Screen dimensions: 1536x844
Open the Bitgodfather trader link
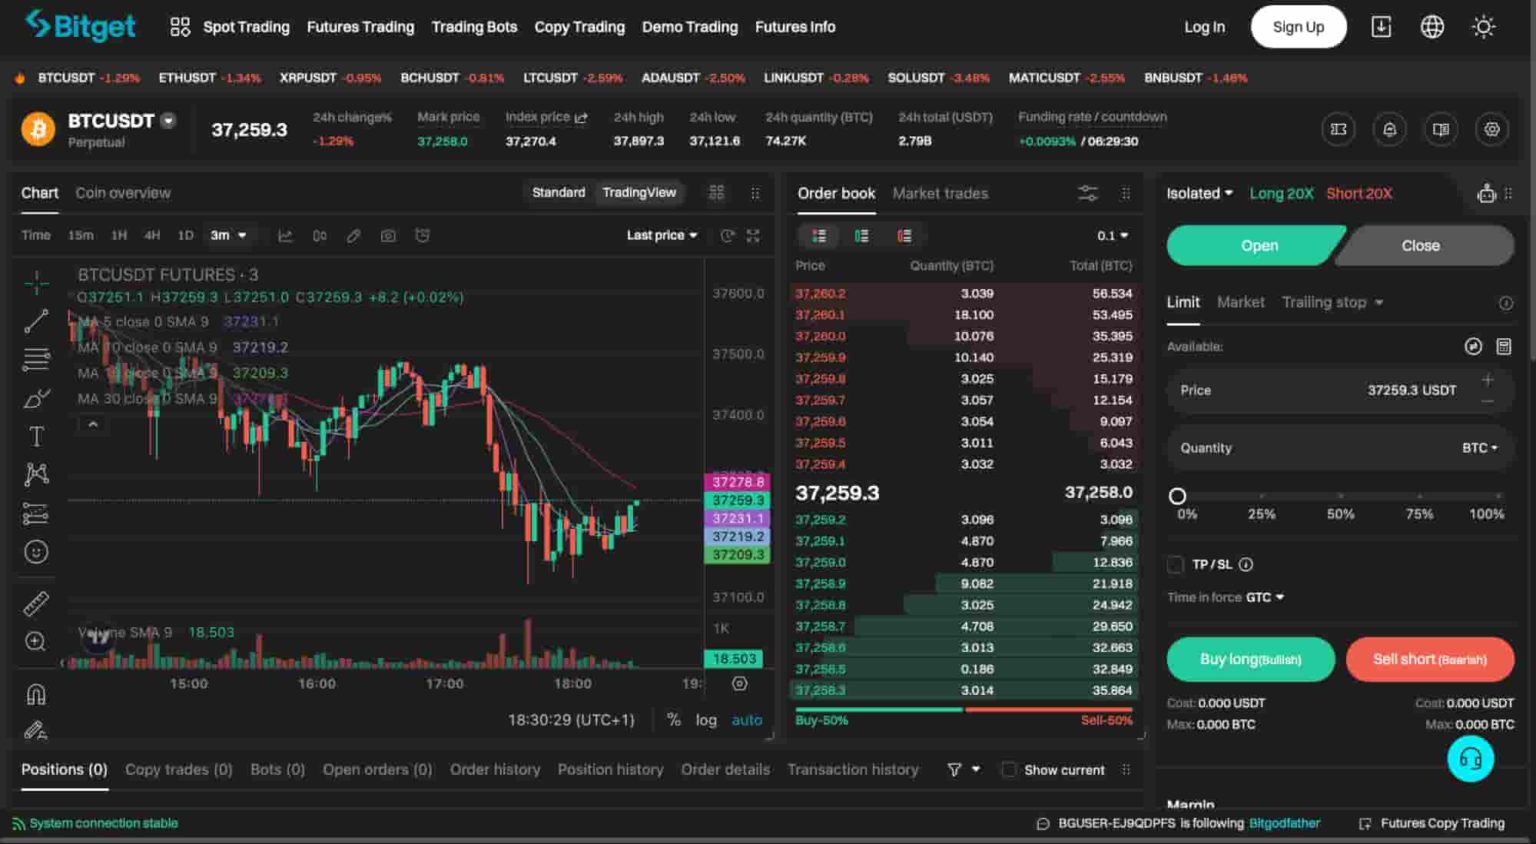[1284, 823]
